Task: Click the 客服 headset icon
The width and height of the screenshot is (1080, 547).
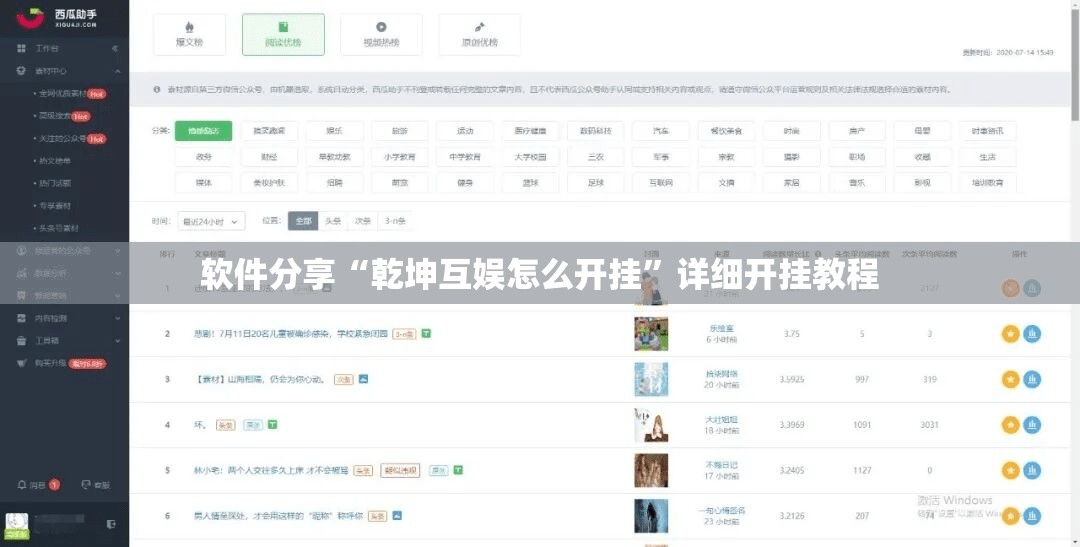Action: coord(86,485)
